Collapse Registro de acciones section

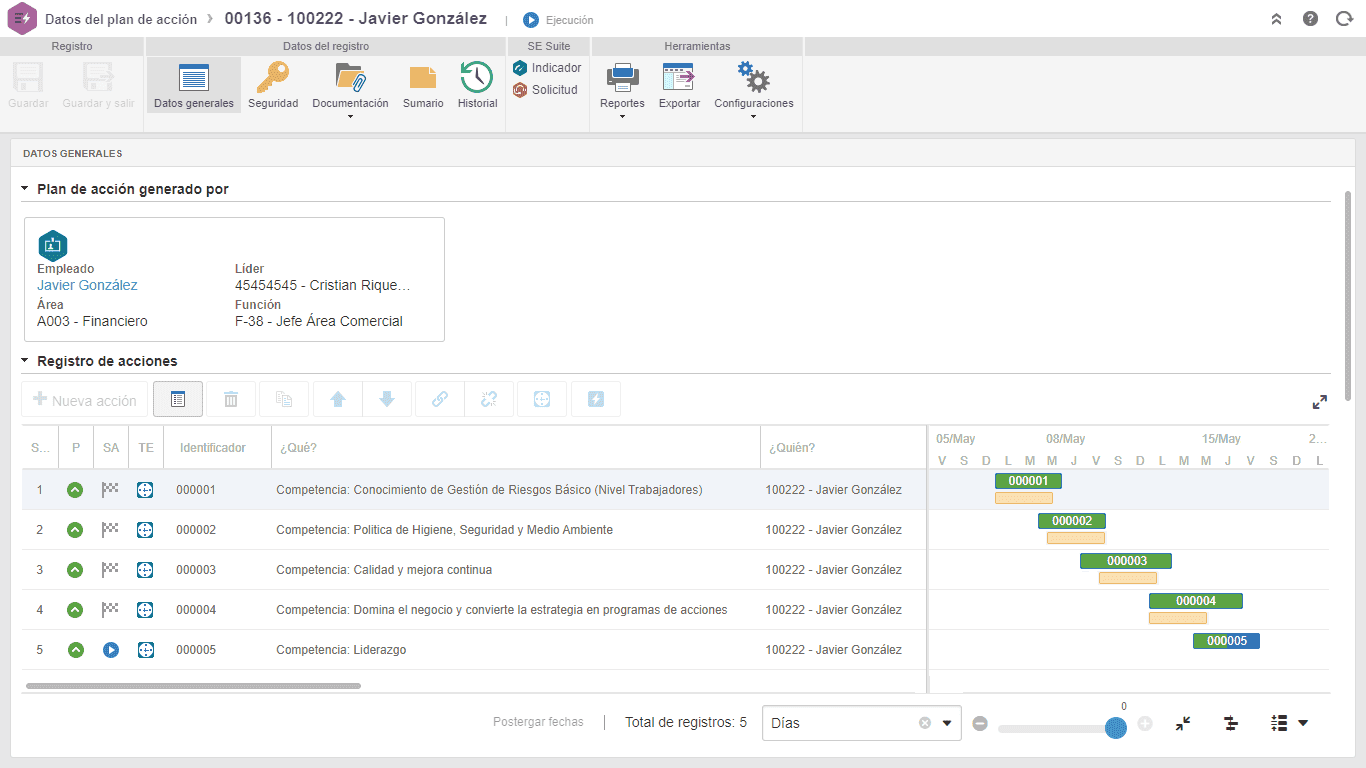point(24,361)
